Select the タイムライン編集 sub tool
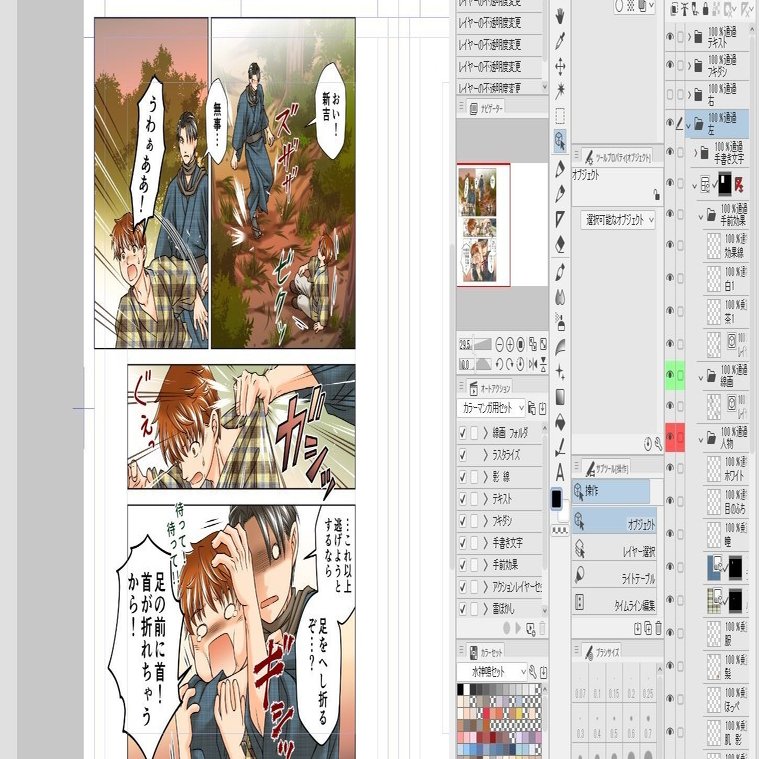This screenshot has height=759, width=759. 614,604
